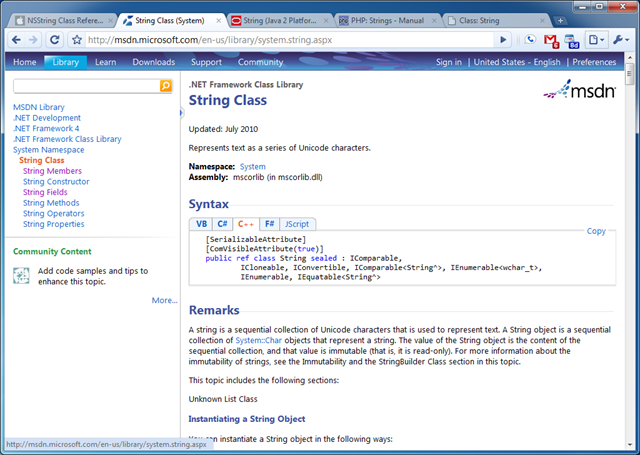Open String Constructor in the sidebar
The image size is (640, 455).
[x=56, y=182]
